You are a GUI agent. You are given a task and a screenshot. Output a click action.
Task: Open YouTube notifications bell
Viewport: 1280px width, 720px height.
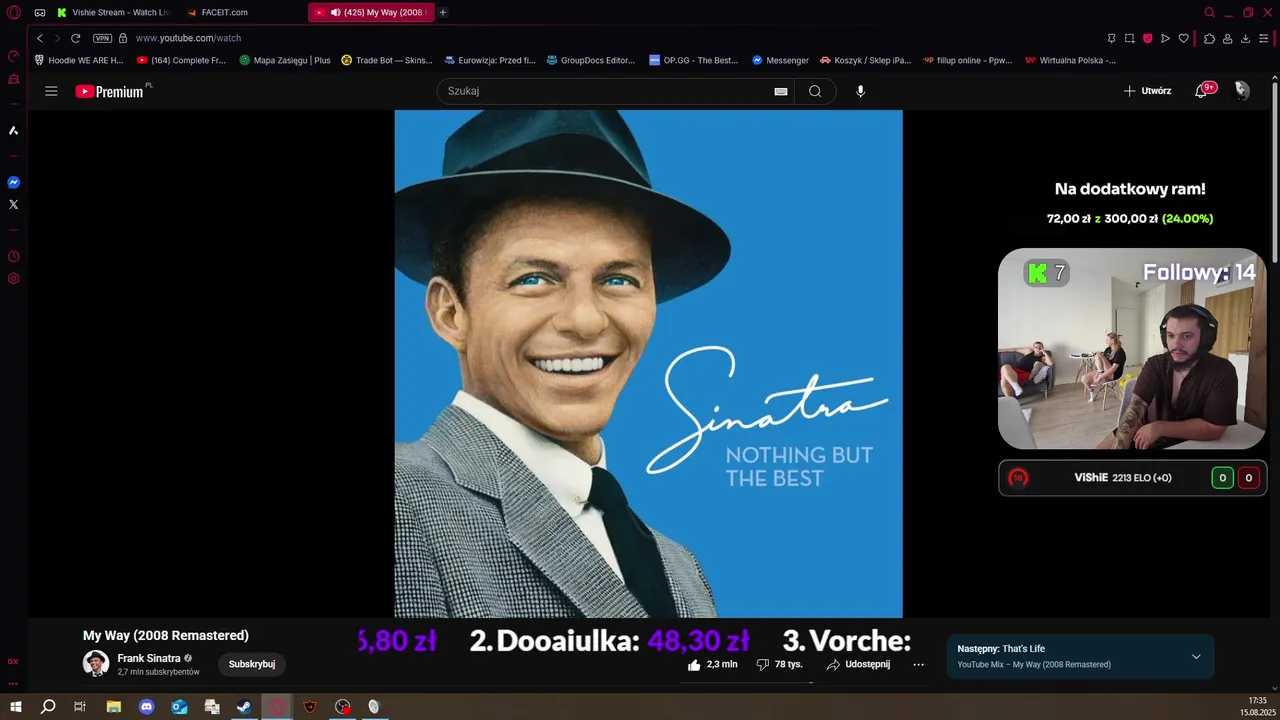1202,91
